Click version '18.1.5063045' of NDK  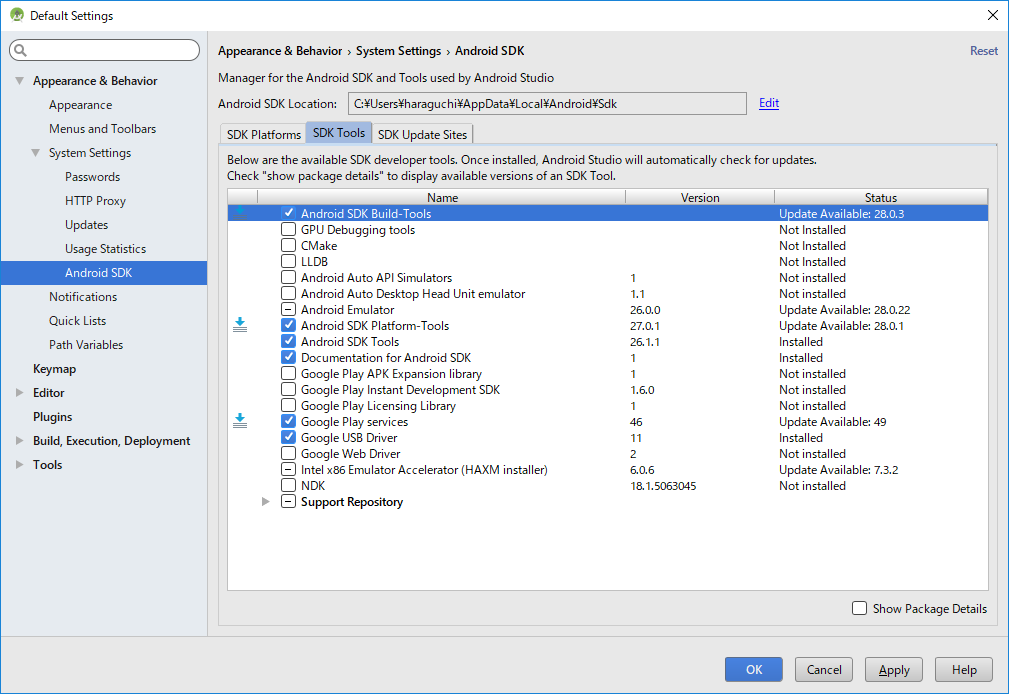click(663, 486)
